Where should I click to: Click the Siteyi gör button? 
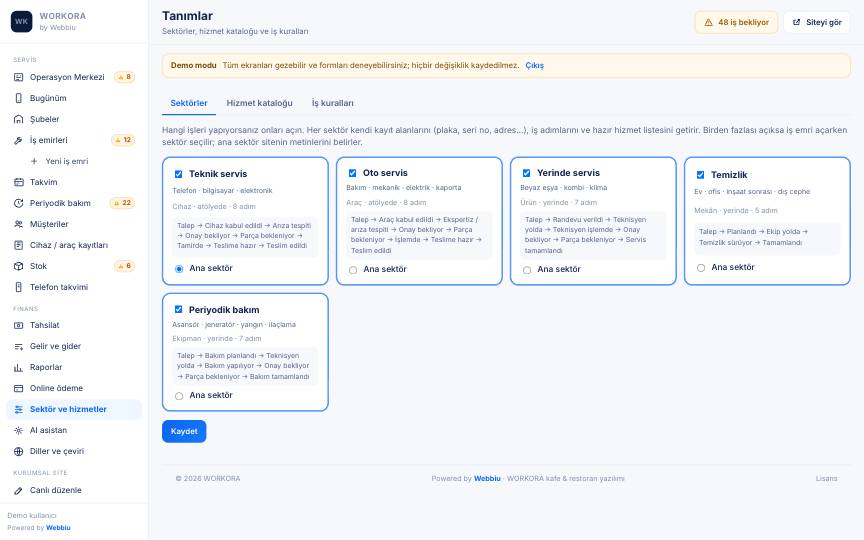817,23
